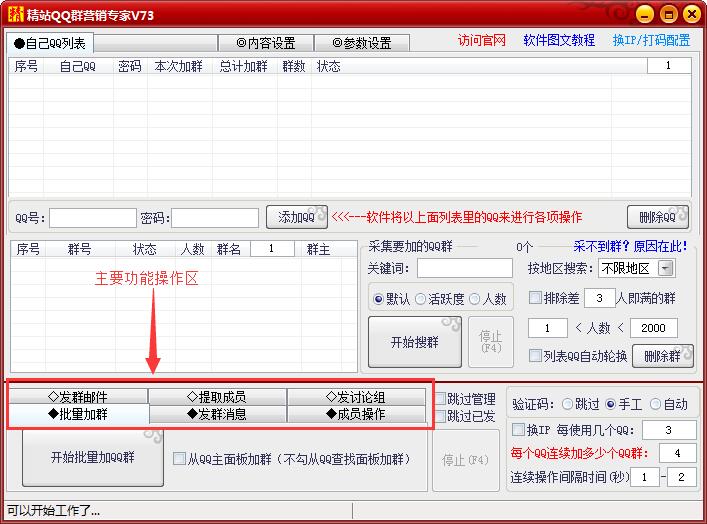Click the 每使用几个QQ field showing 3
The height and width of the screenshot is (524, 707).
pyautogui.click(x=669, y=430)
